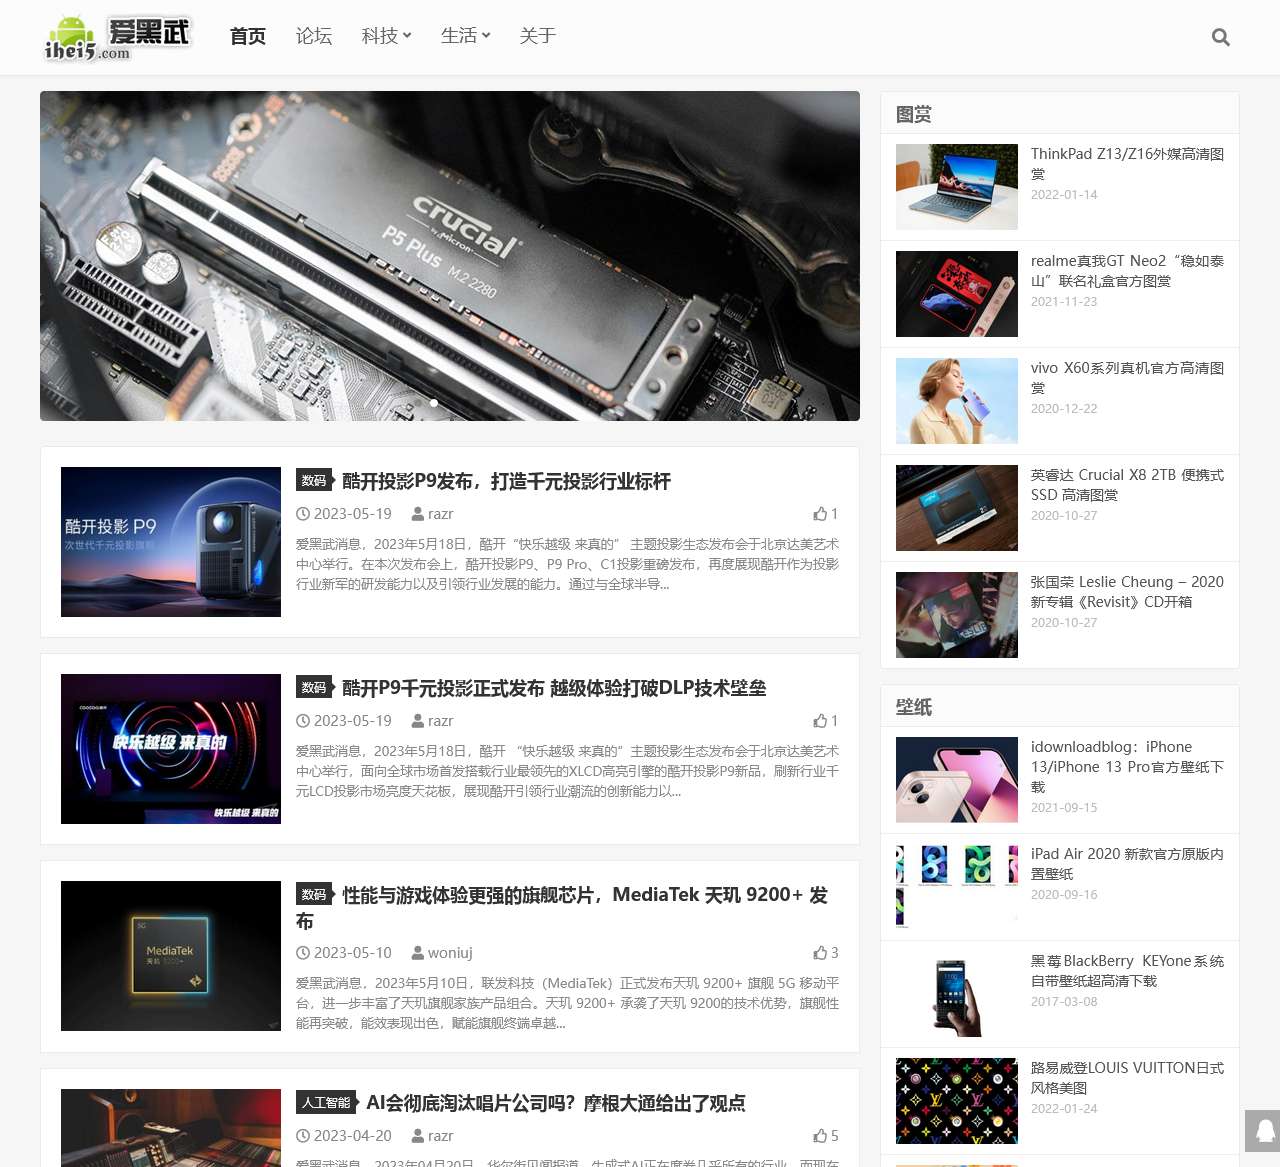Click the notification bell icon at bottom right
Screen dimensions: 1280x1167
1264,1131
